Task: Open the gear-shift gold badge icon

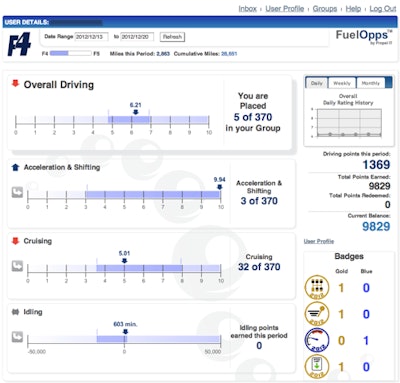Action: coord(317,287)
